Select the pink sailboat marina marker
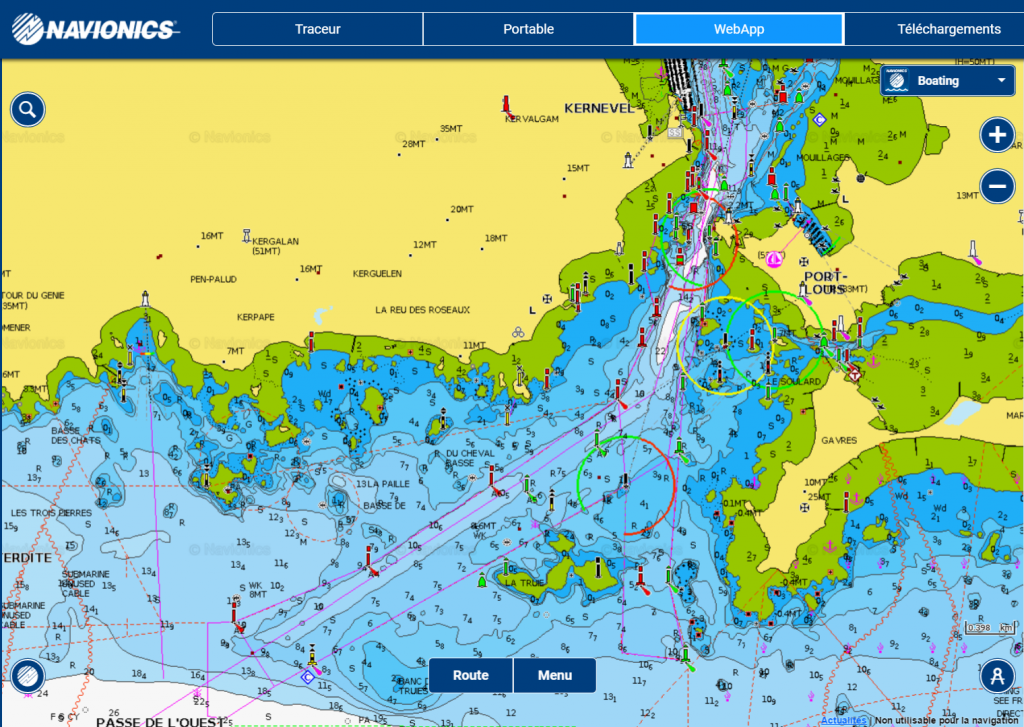This screenshot has height=727, width=1024. pos(773,259)
